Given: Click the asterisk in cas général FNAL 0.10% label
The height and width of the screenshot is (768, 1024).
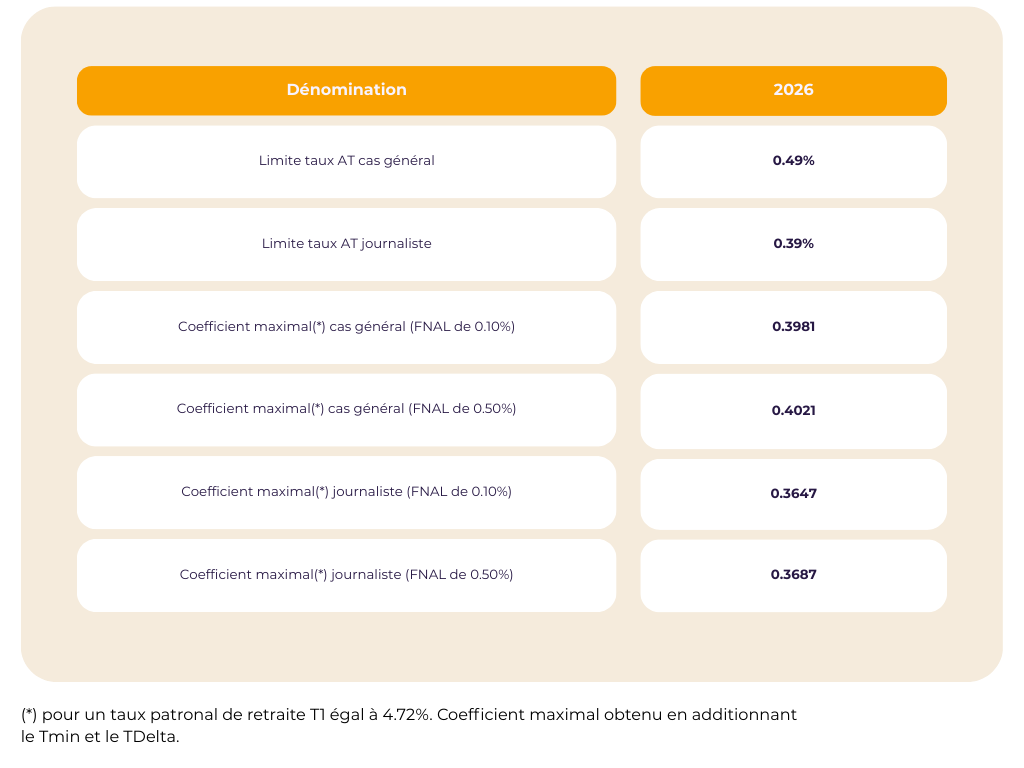Looking at the screenshot, I should click(x=318, y=326).
